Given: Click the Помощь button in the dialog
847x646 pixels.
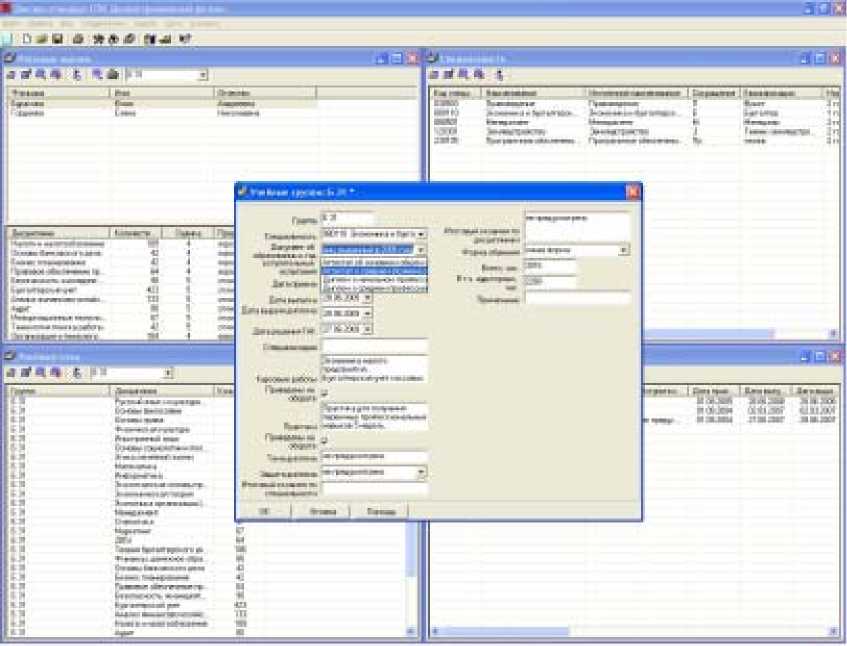Looking at the screenshot, I should pyautogui.click(x=381, y=511).
